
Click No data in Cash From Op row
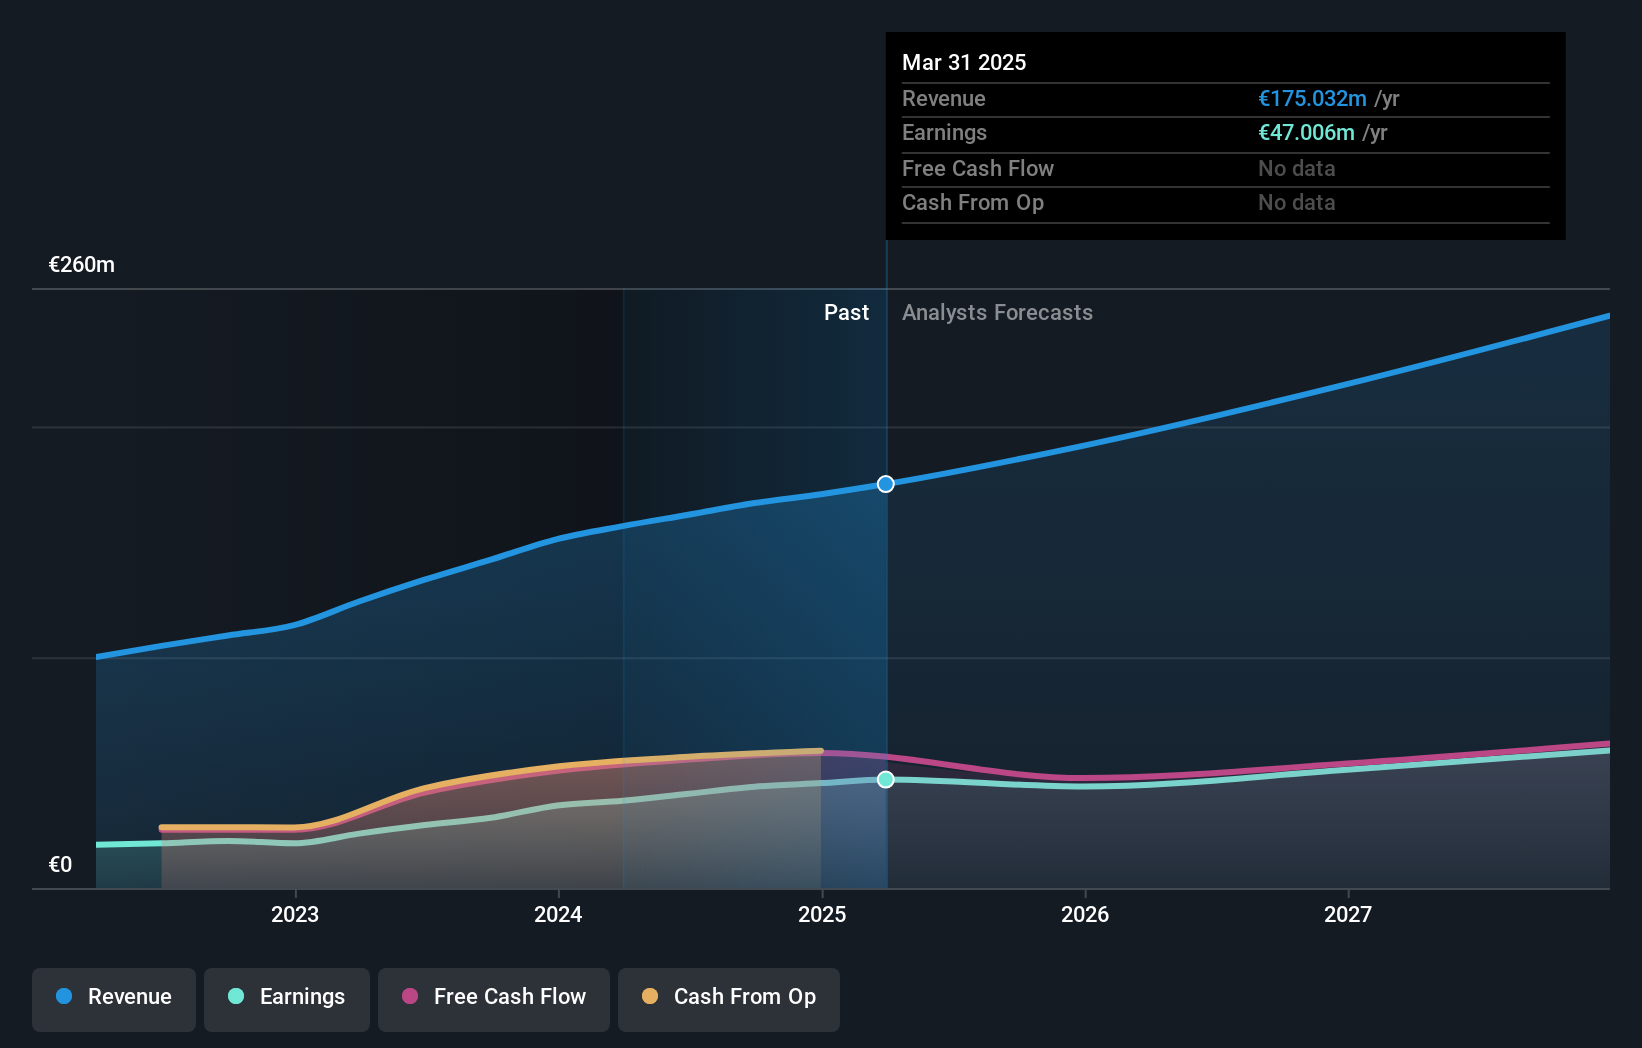[1297, 202]
